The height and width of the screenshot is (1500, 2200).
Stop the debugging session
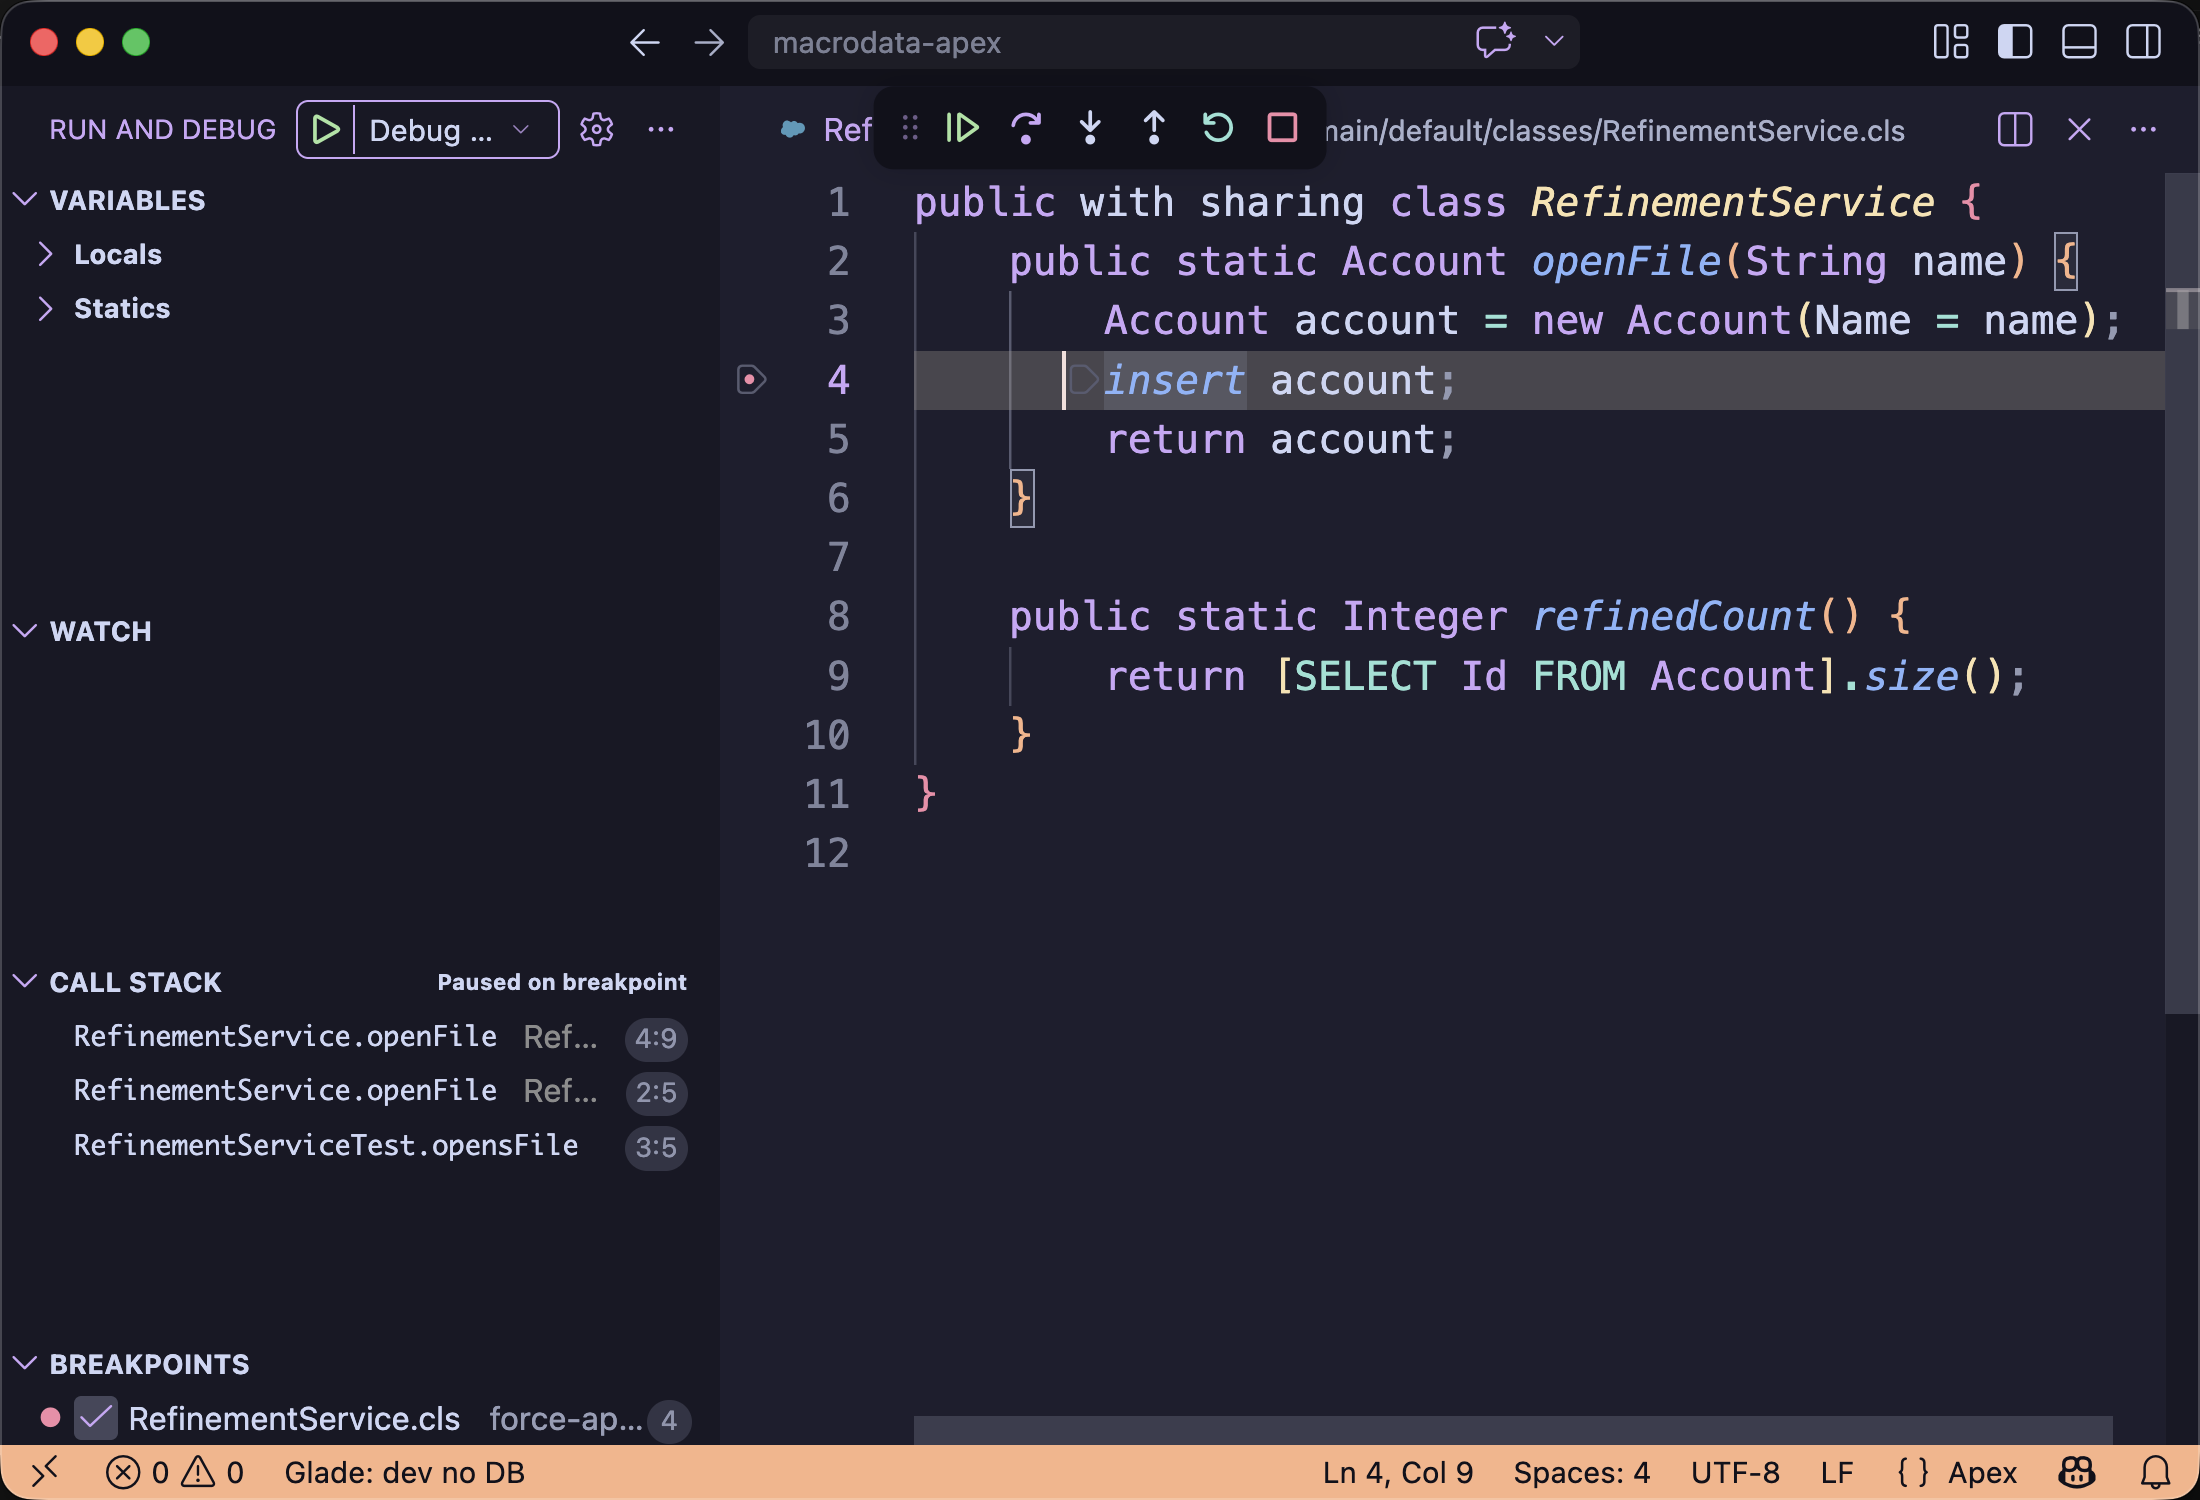coord(1282,128)
